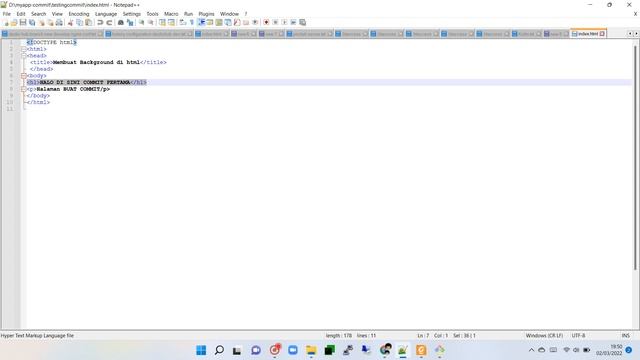Open the ? help menu
The height and width of the screenshot is (360, 640).
[246, 14]
